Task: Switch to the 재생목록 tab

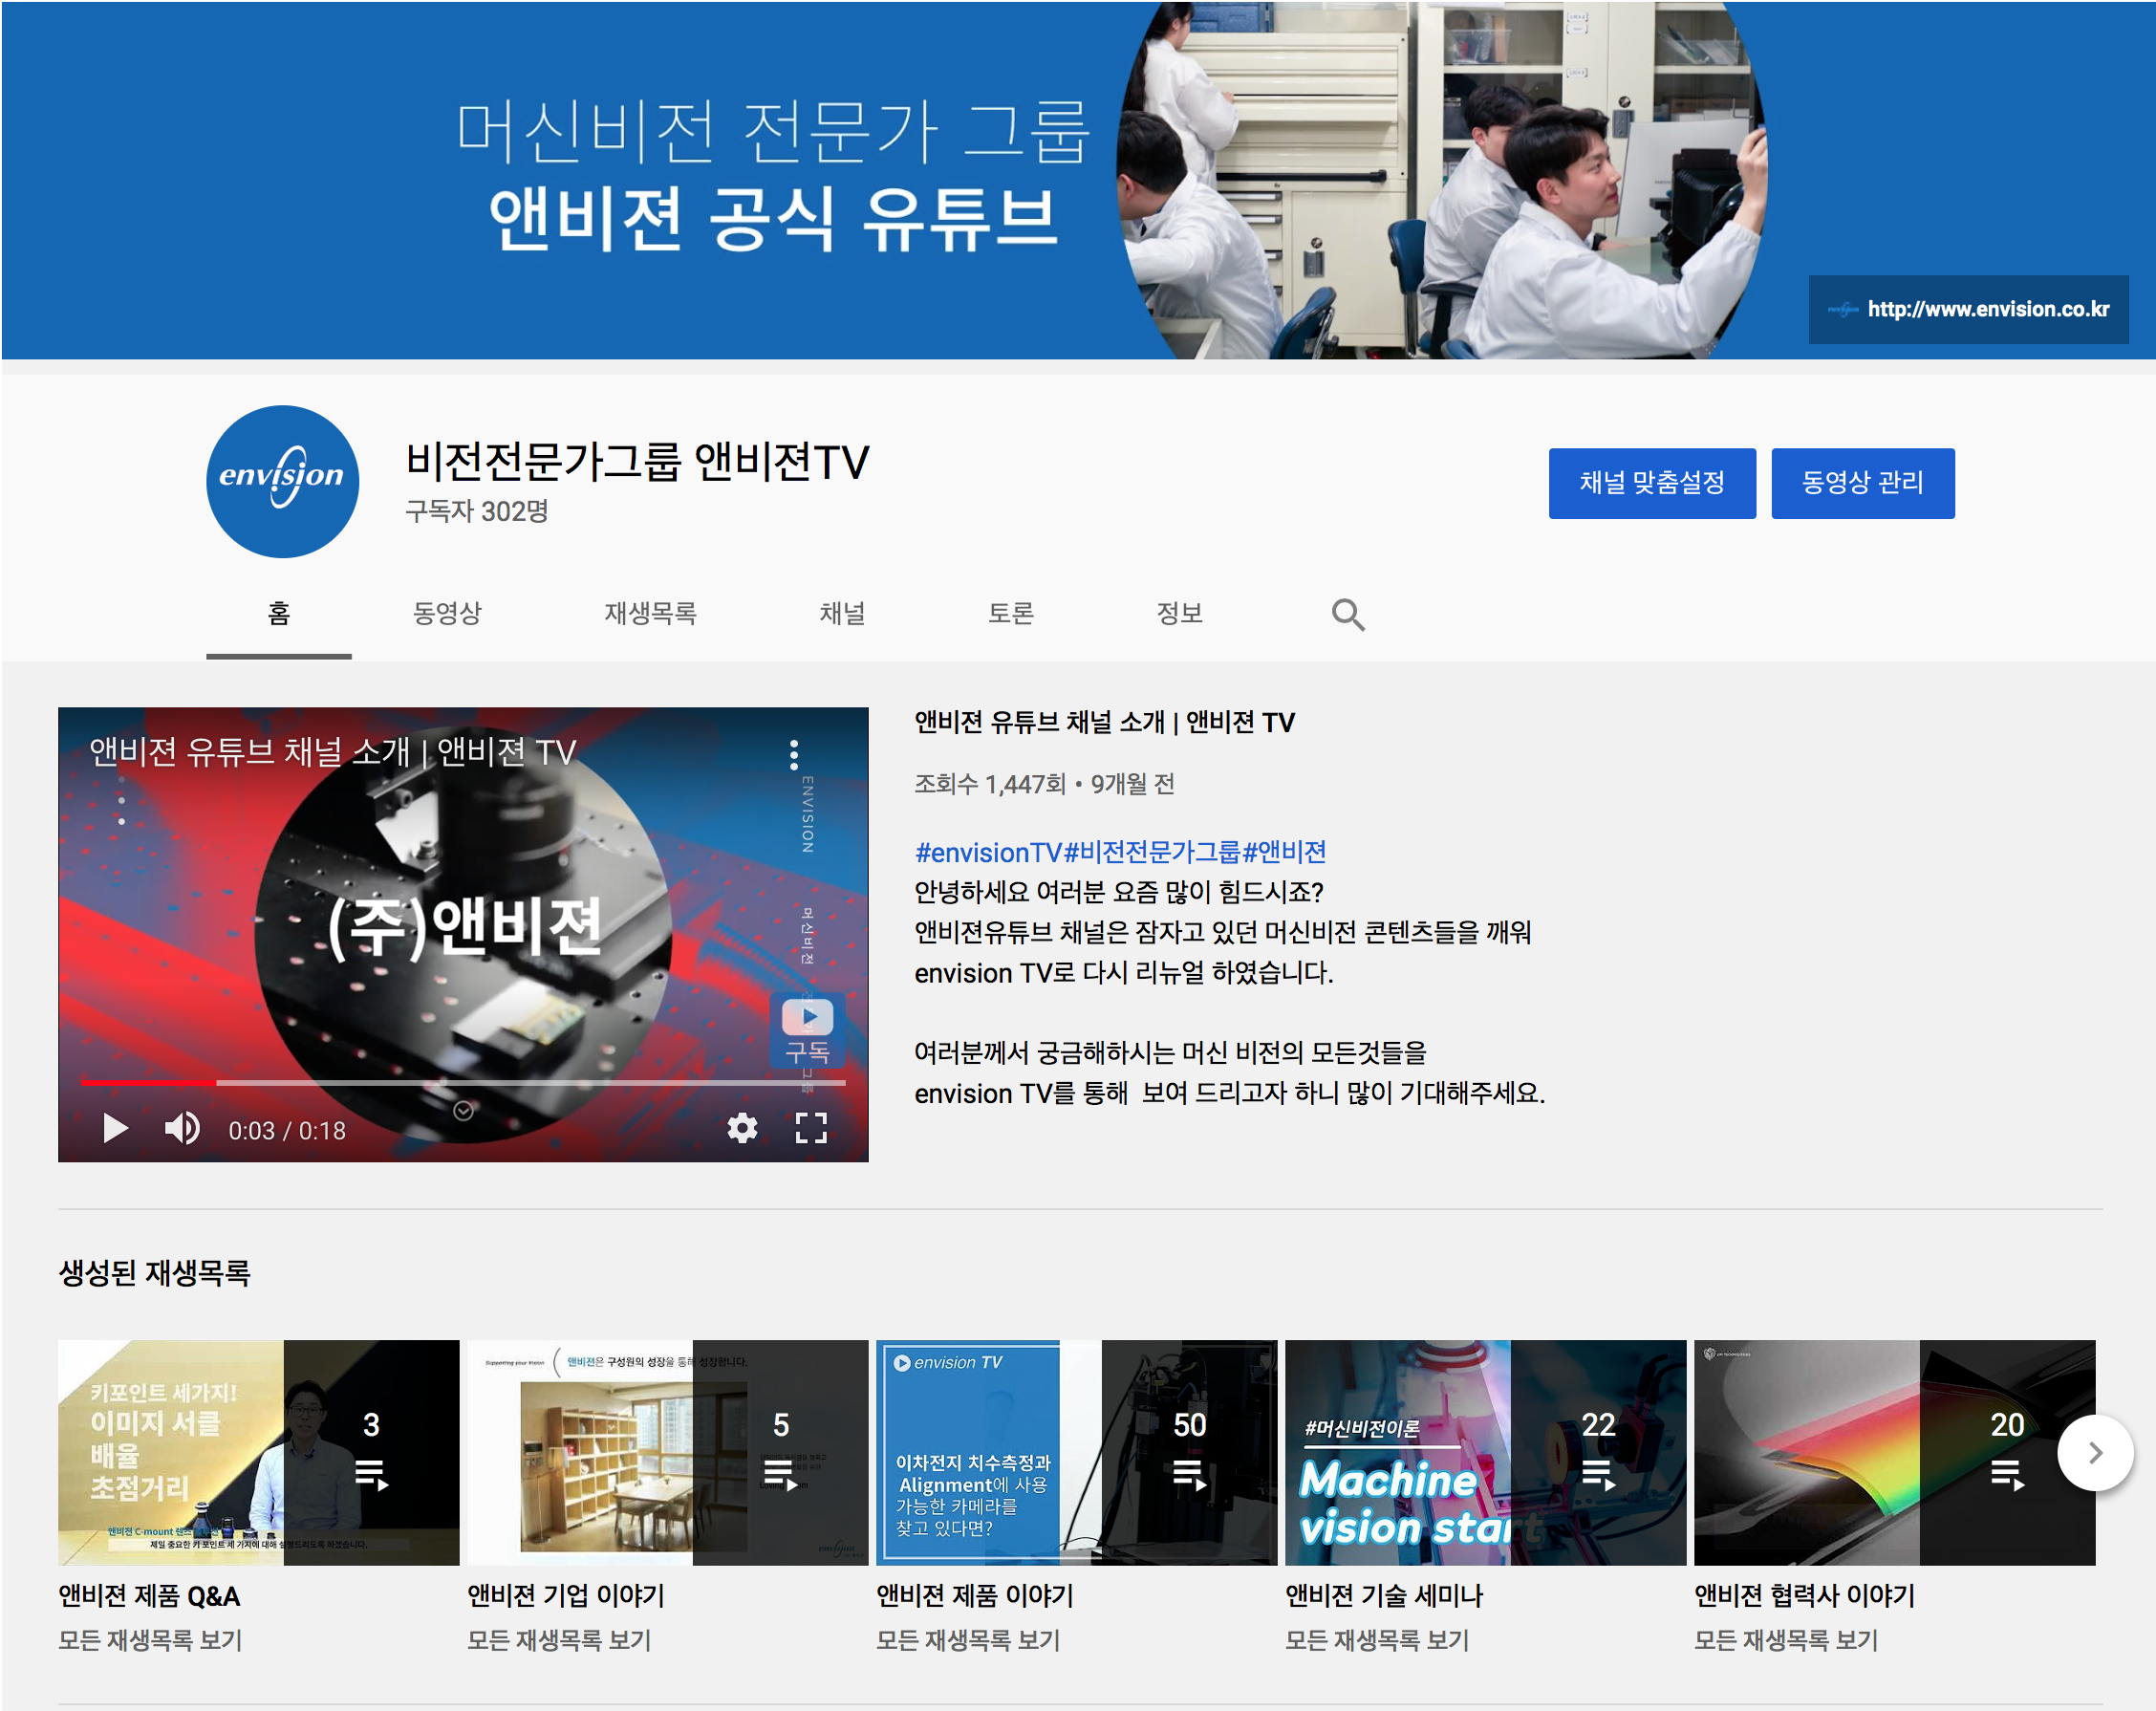Action: click(650, 613)
